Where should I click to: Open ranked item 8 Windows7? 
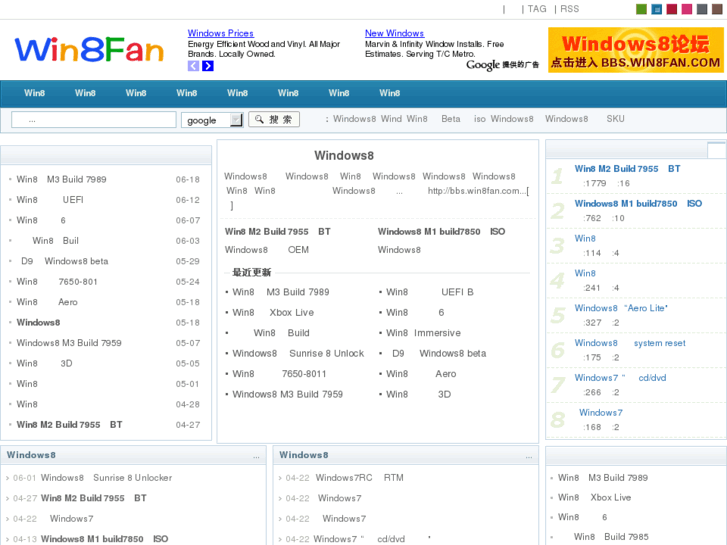(601, 412)
